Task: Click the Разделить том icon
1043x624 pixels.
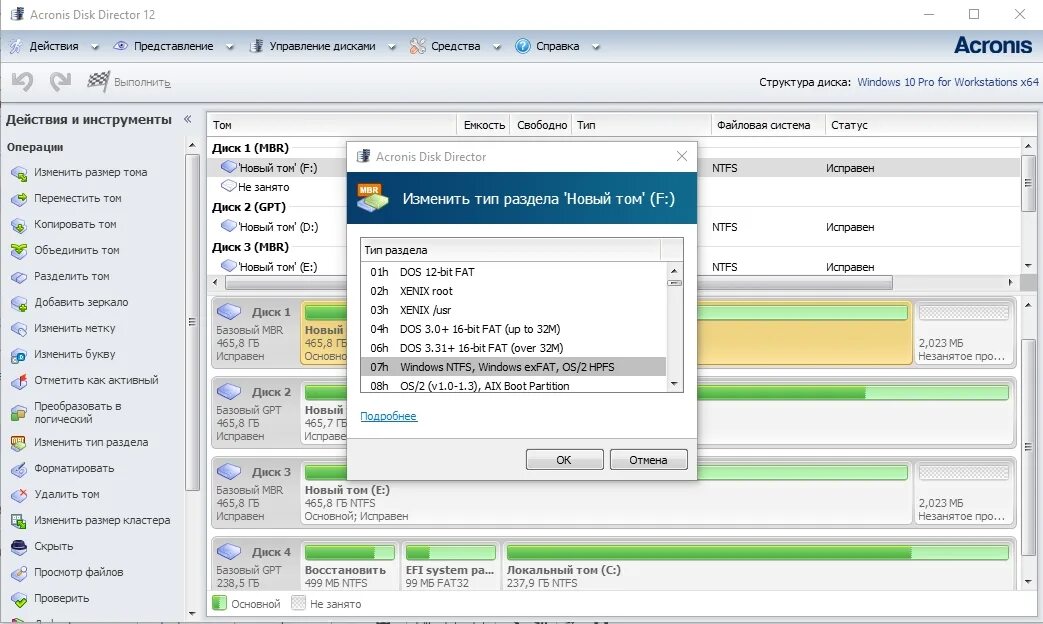Action: (x=19, y=277)
